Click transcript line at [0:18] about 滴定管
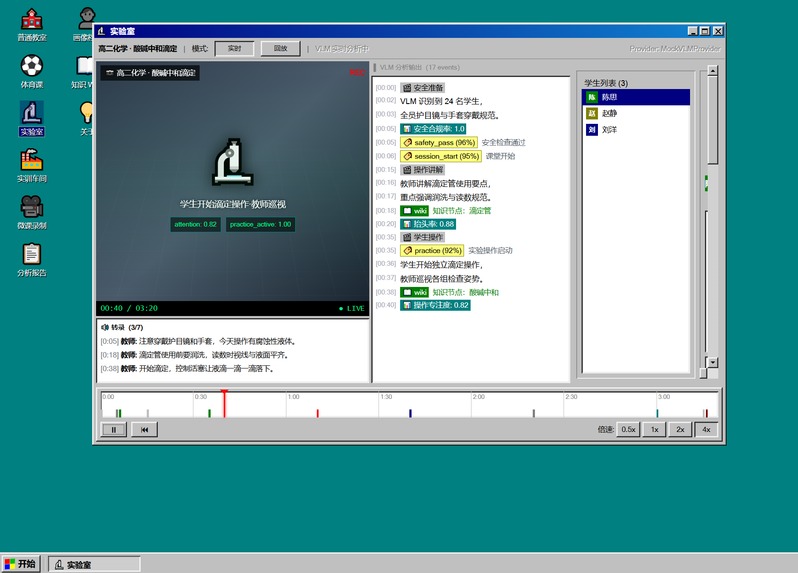The image size is (798, 573). point(194,355)
